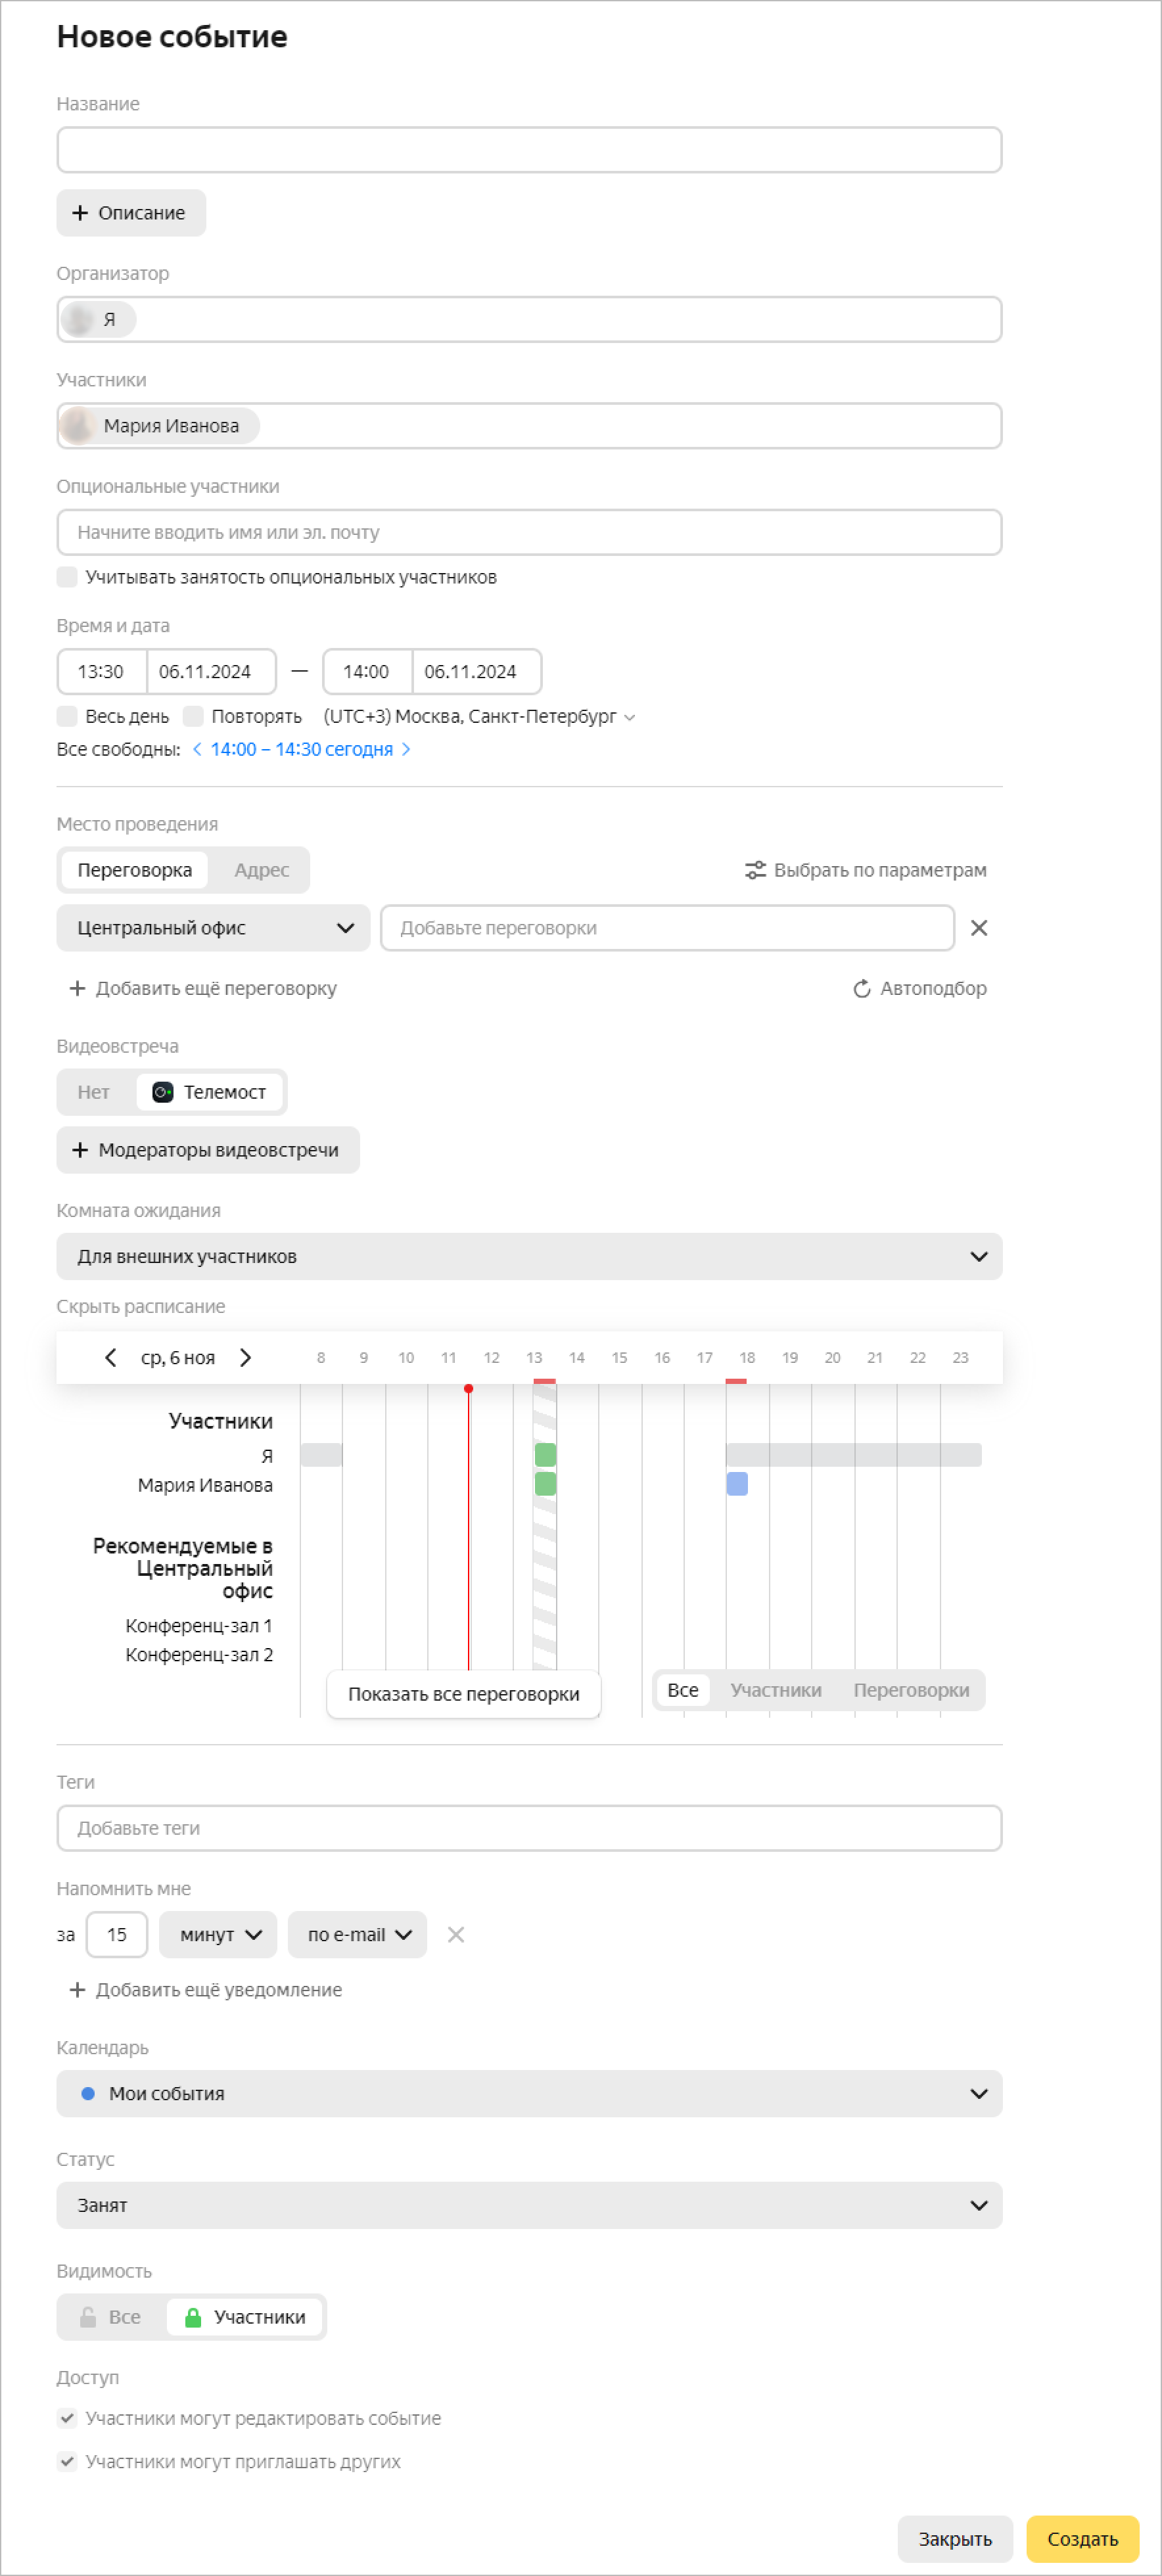The image size is (1162, 2576).
Task: Add another meeting room with plus
Action: click(x=77, y=988)
